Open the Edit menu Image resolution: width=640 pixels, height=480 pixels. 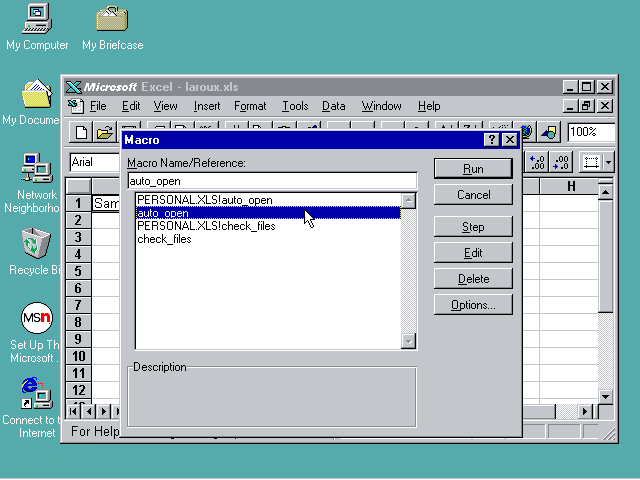point(131,106)
